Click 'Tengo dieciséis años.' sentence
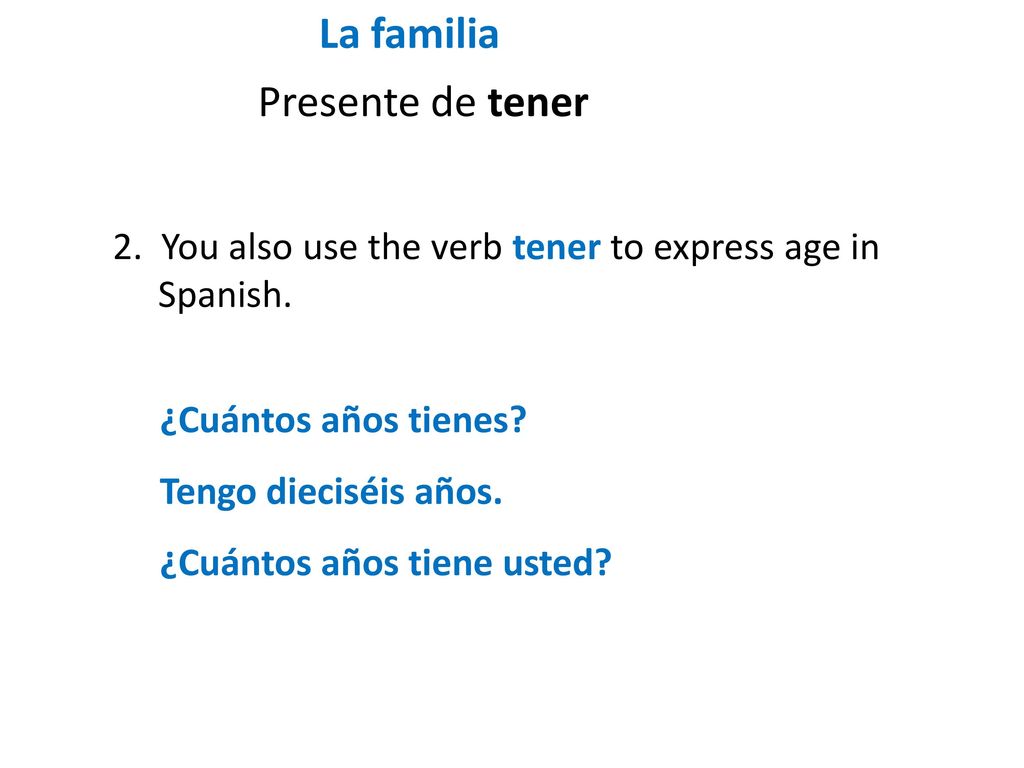The image size is (1024, 768). tap(330, 492)
